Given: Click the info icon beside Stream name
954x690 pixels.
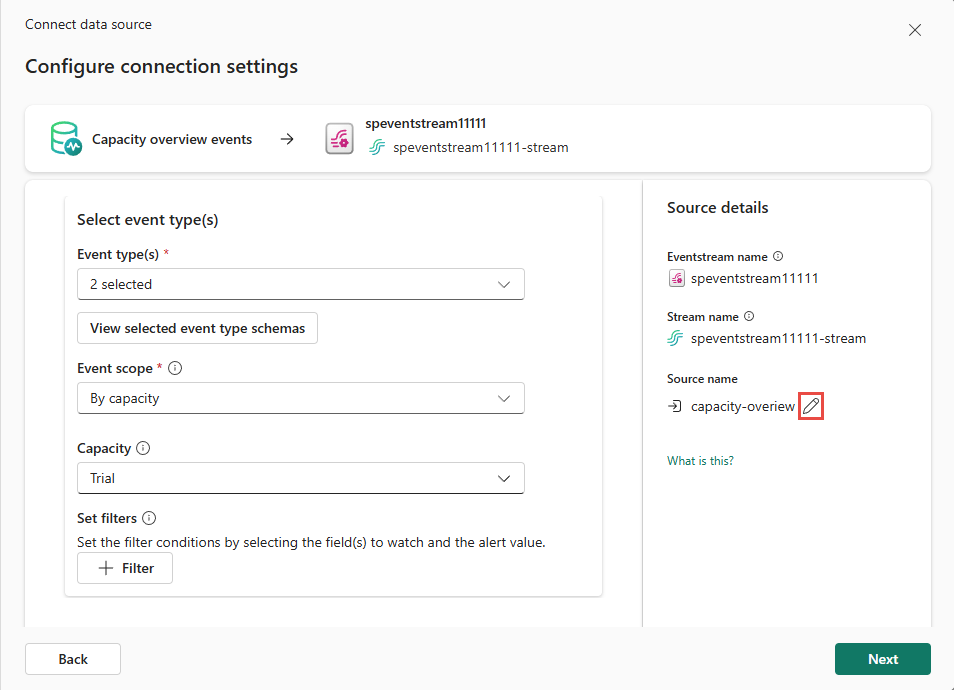Looking at the screenshot, I should 749,316.
